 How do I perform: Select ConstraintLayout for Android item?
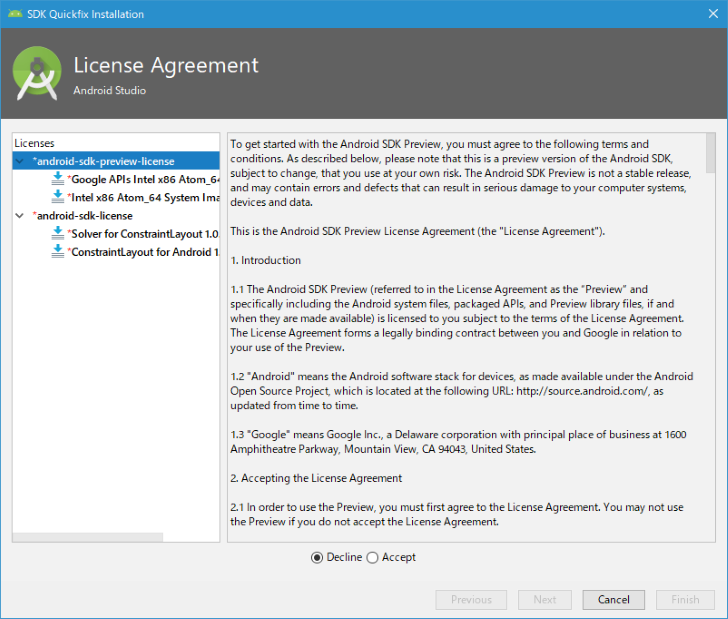coord(143,252)
